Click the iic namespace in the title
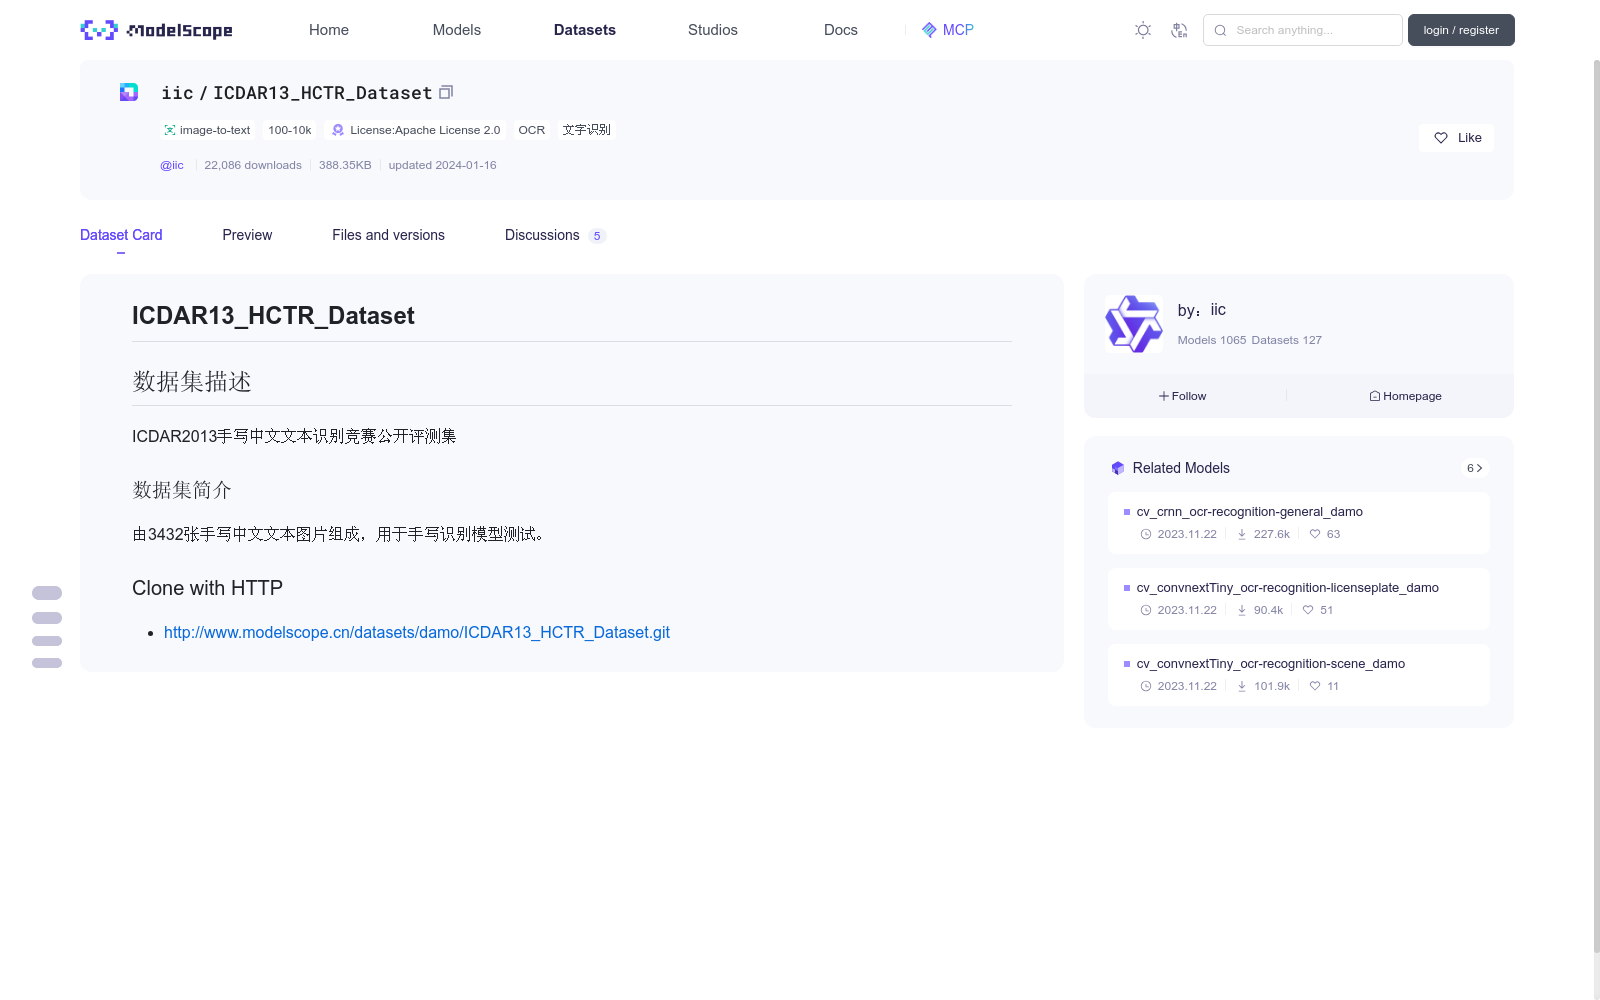The width and height of the screenshot is (1600, 1000). click(x=177, y=93)
